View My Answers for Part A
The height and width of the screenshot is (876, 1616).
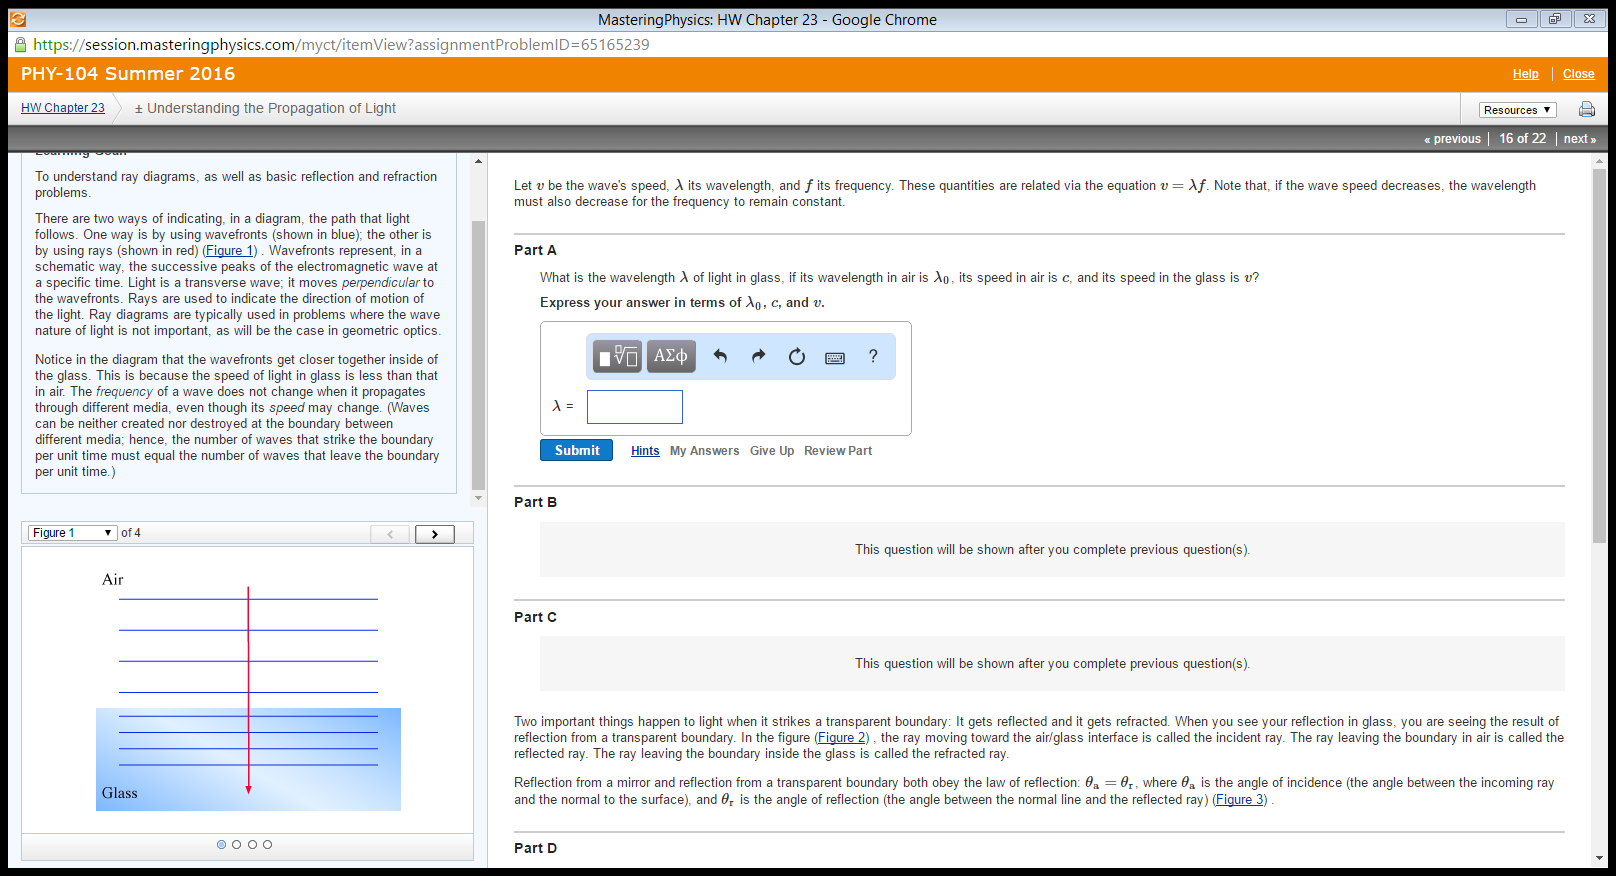(x=704, y=451)
